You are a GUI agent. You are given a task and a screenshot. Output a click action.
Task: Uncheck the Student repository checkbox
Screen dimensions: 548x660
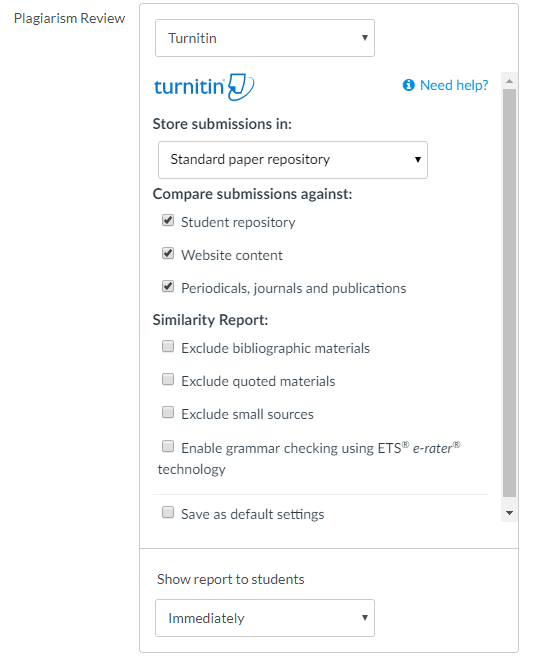point(168,220)
